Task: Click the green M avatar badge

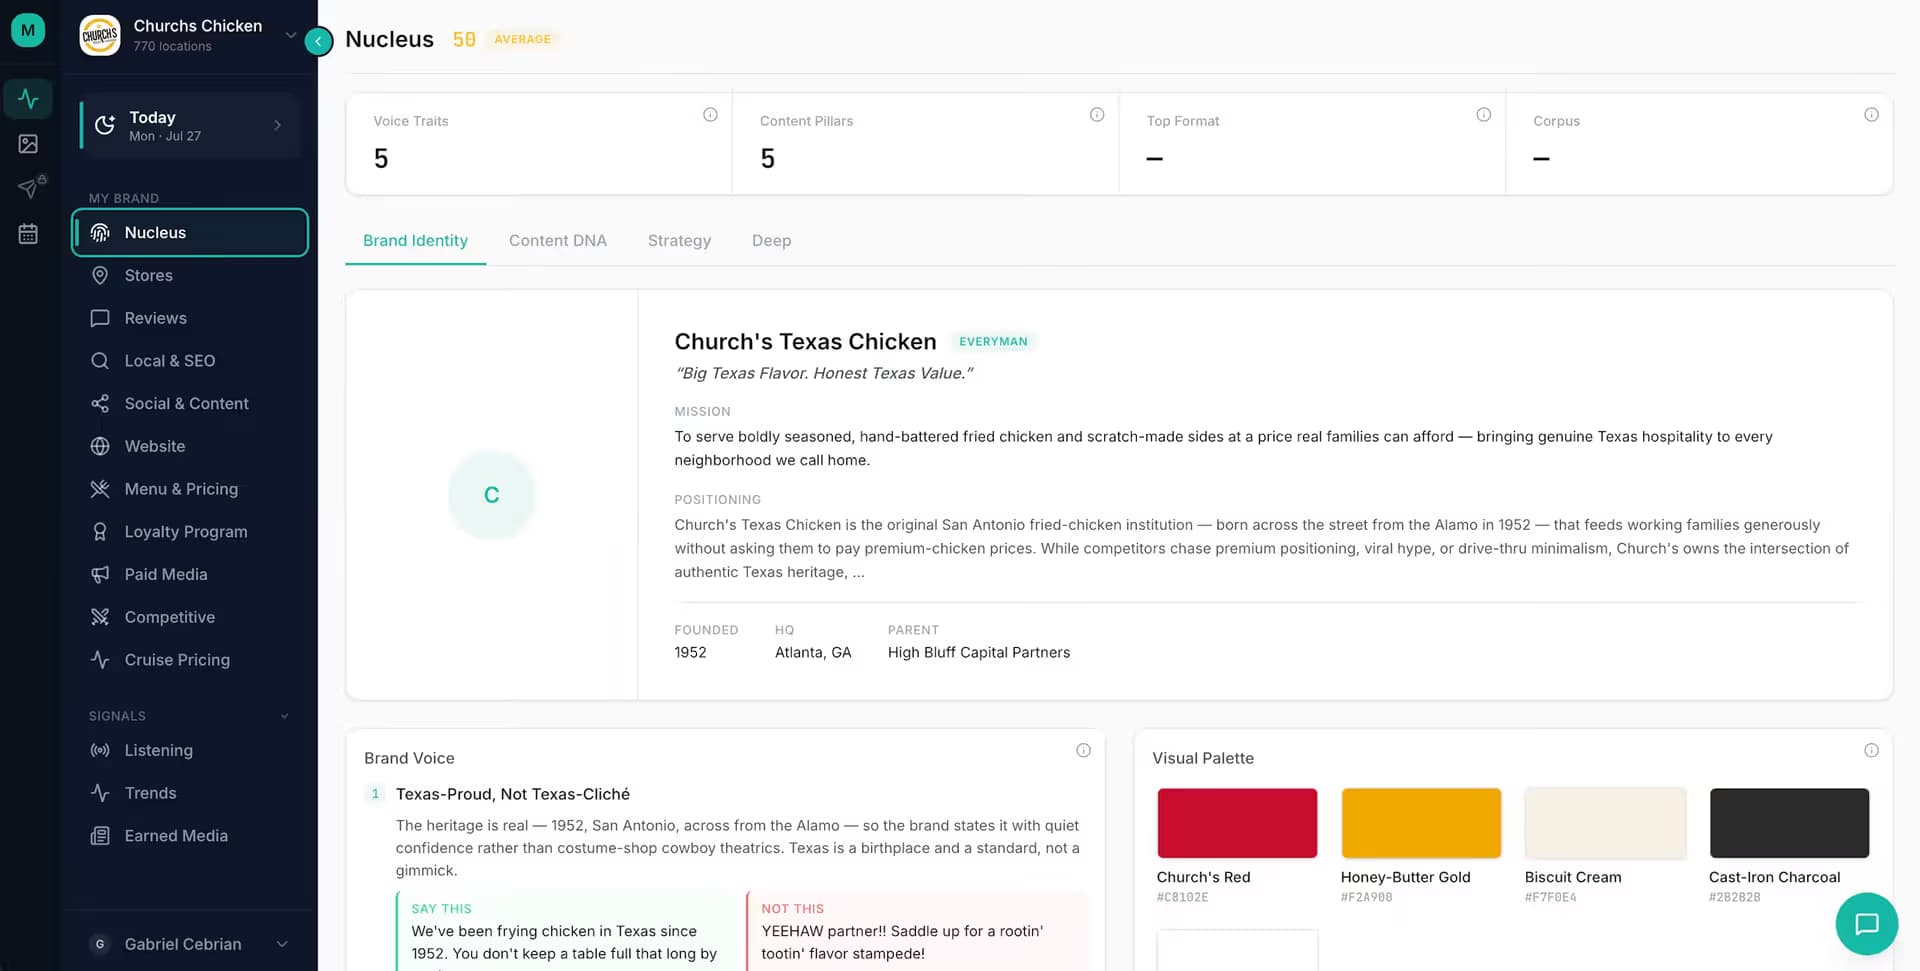Action: (x=28, y=30)
